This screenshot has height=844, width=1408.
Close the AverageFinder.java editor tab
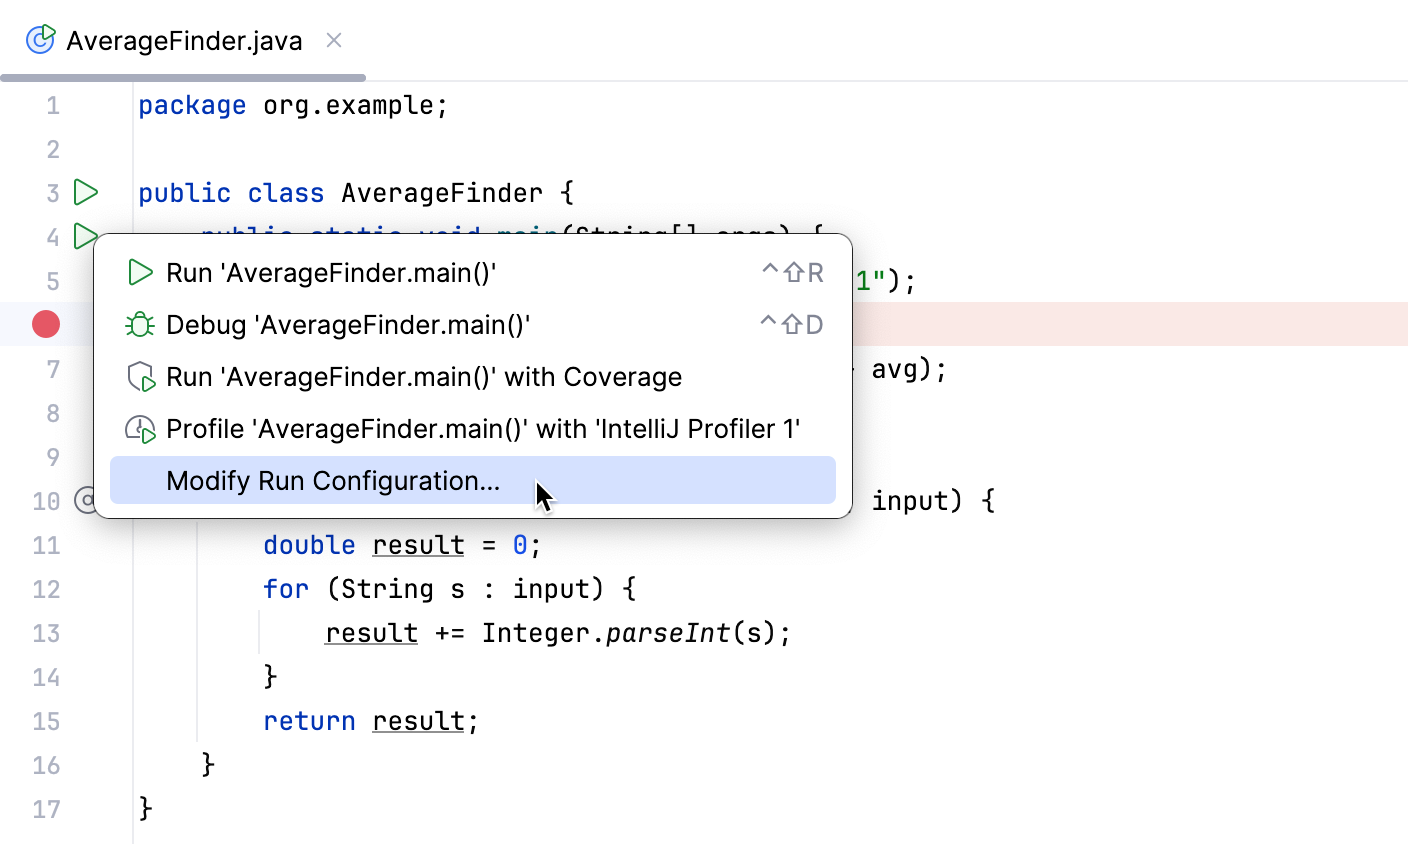point(334,40)
